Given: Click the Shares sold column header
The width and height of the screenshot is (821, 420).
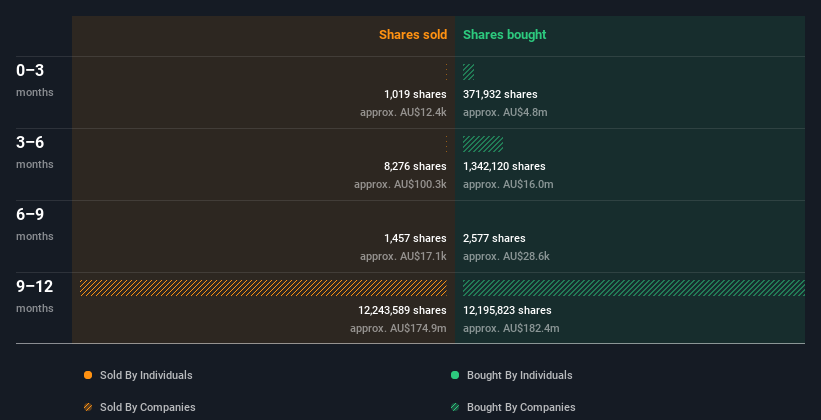Looking at the screenshot, I should 413,35.
